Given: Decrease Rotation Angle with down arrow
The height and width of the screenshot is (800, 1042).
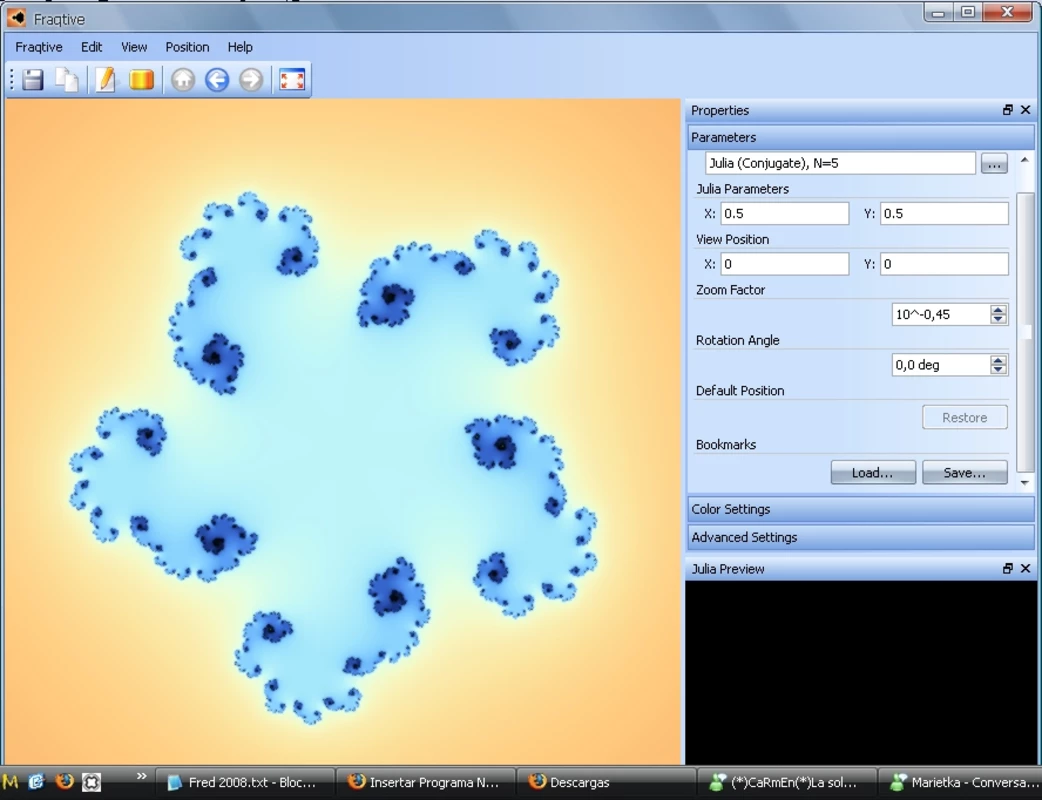Looking at the screenshot, I should pyautogui.click(x=998, y=370).
